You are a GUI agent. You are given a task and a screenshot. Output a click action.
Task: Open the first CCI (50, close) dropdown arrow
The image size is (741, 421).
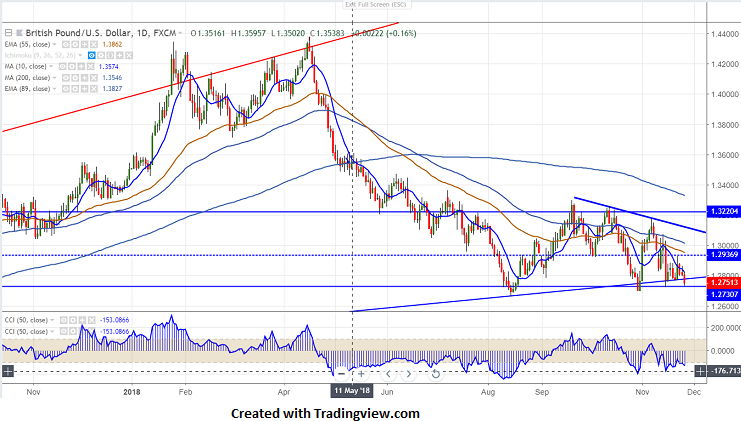pyautogui.click(x=52, y=320)
